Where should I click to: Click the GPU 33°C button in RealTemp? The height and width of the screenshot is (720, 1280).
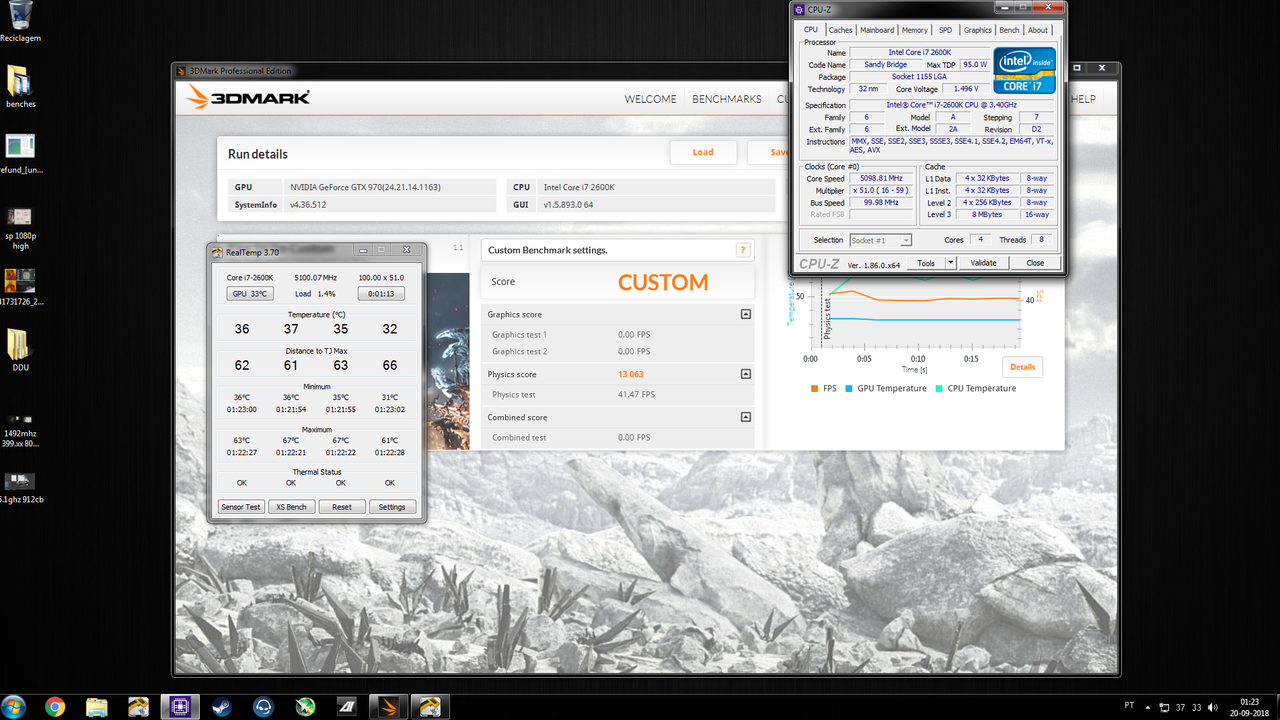(x=250, y=294)
